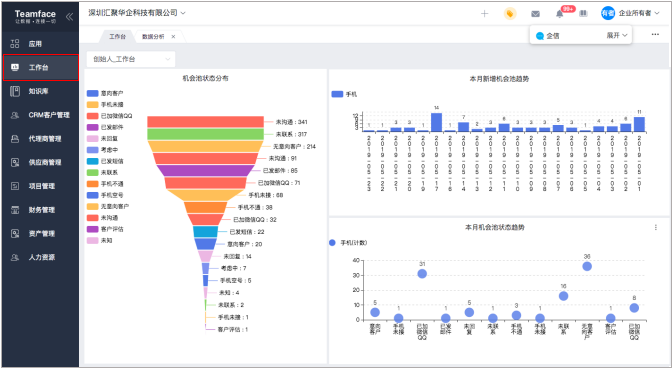Image resolution: width=672 pixels, height=368 pixels.
Task: Toggle 意向客户 legend in funnel chart
Action: click(105, 93)
